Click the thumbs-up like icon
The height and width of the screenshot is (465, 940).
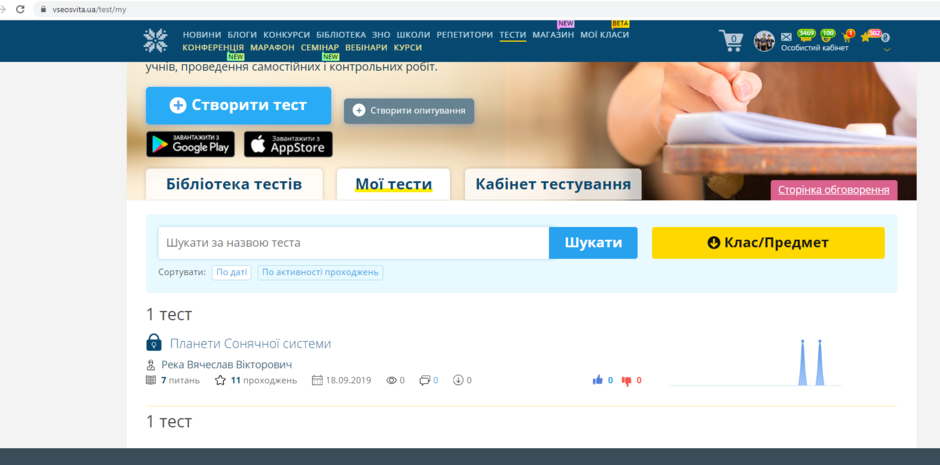tap(598, 380)
